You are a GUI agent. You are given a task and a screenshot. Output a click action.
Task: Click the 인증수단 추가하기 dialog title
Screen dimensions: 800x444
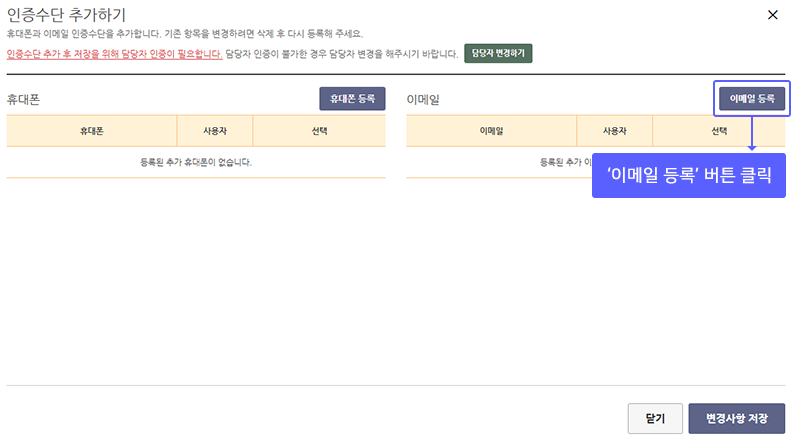pyautogui.click(x=66, y=15)
